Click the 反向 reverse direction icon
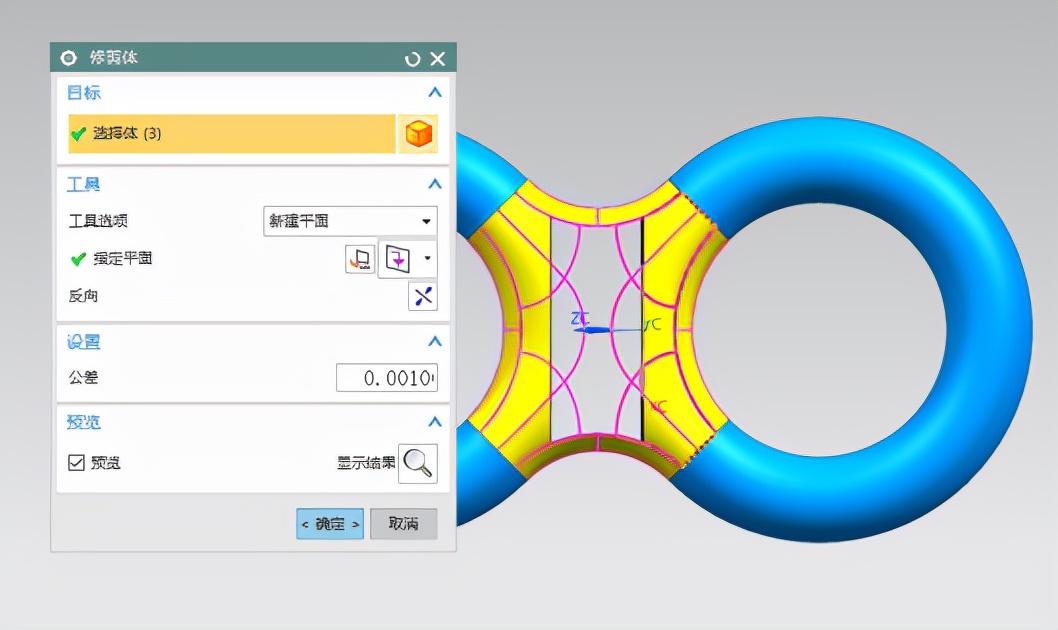The width and height of the screenshot is (1058, 630). [x=423, y=297]
